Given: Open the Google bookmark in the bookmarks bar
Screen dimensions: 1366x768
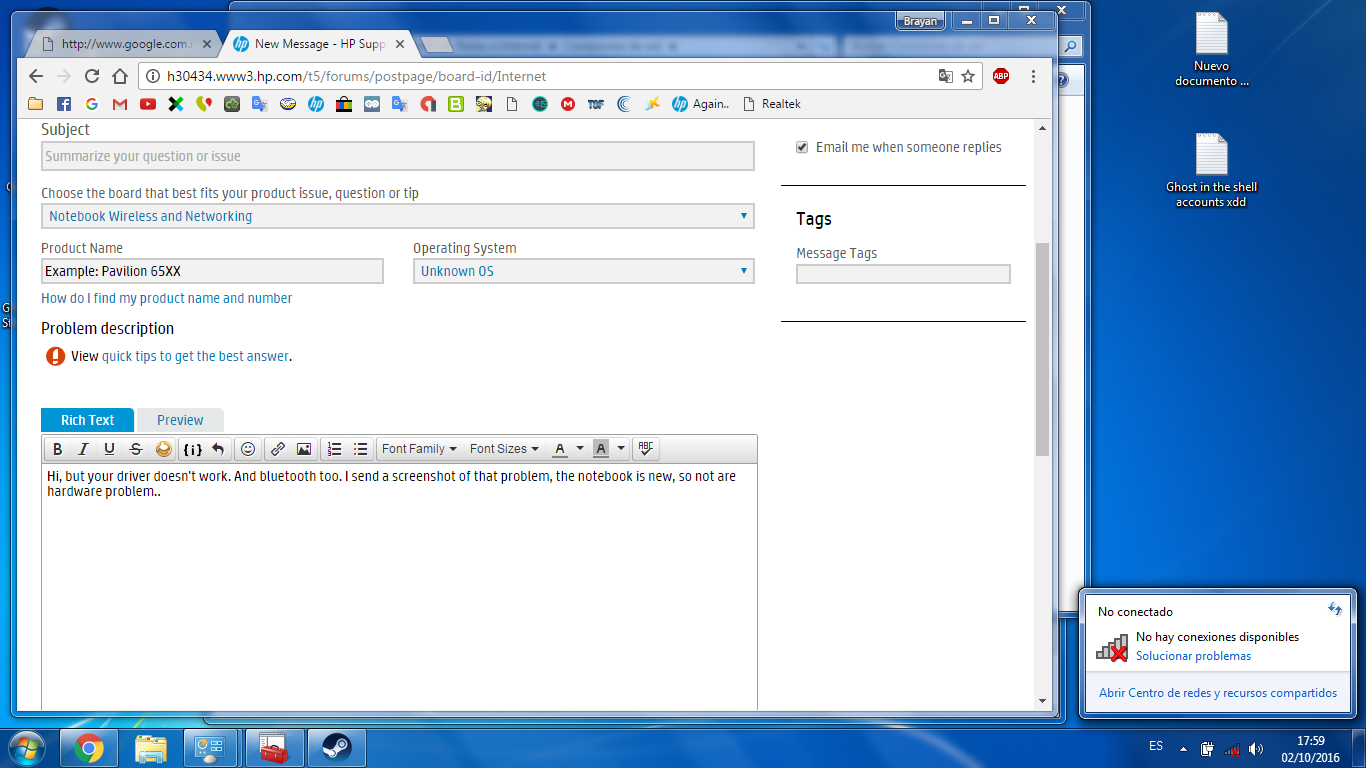Looking at the screenshot, I should coord(92,104).
